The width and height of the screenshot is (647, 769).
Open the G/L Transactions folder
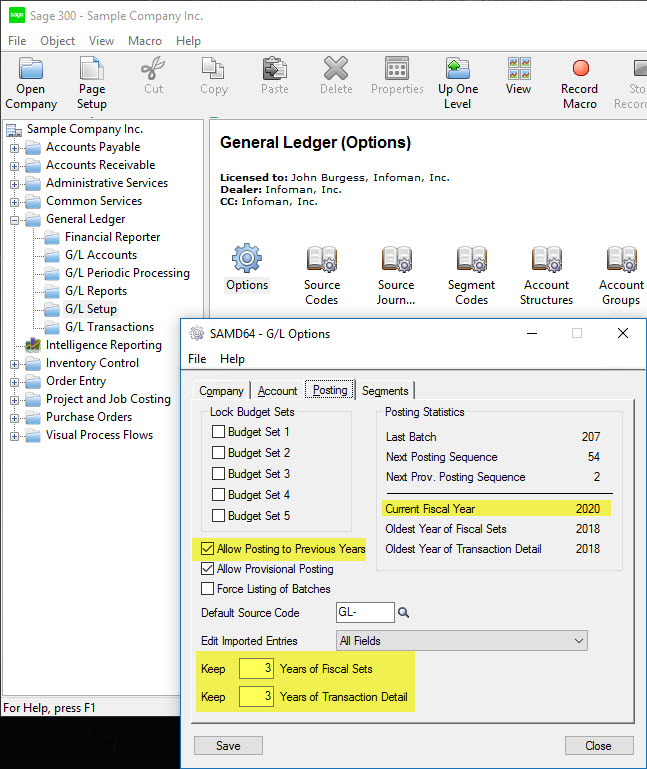(x=109, y=327)
